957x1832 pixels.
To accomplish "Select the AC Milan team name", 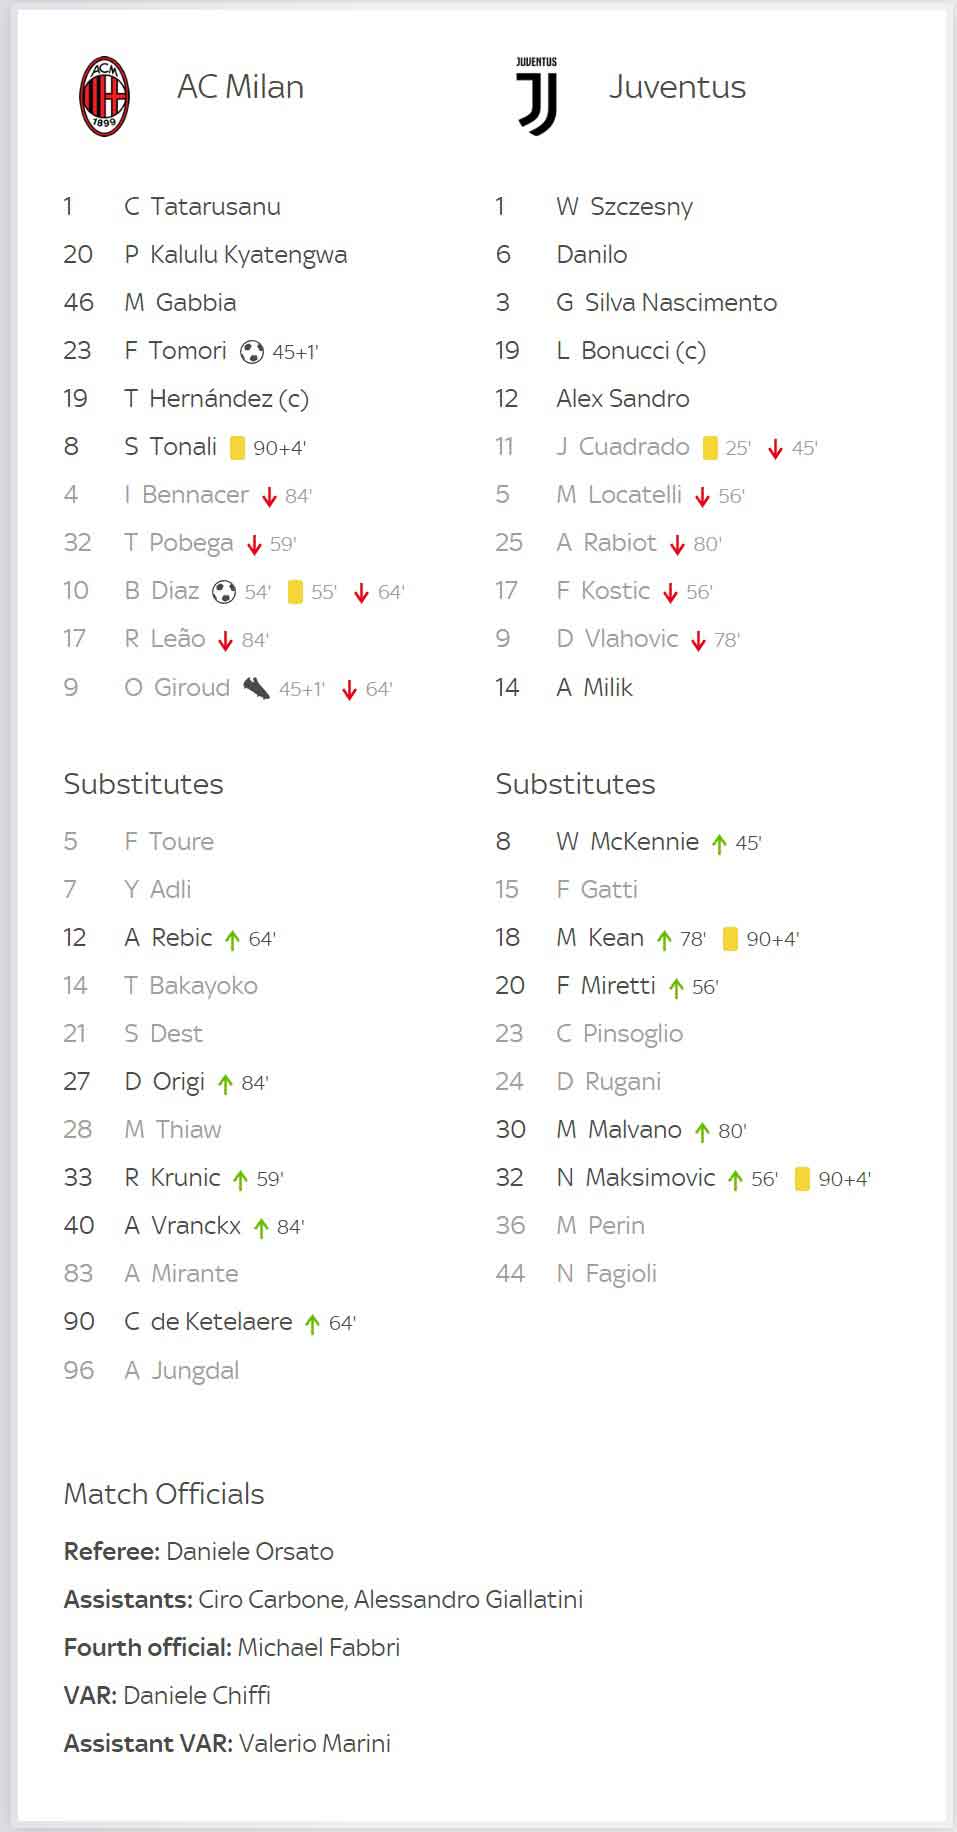I will tap(240, 87).
